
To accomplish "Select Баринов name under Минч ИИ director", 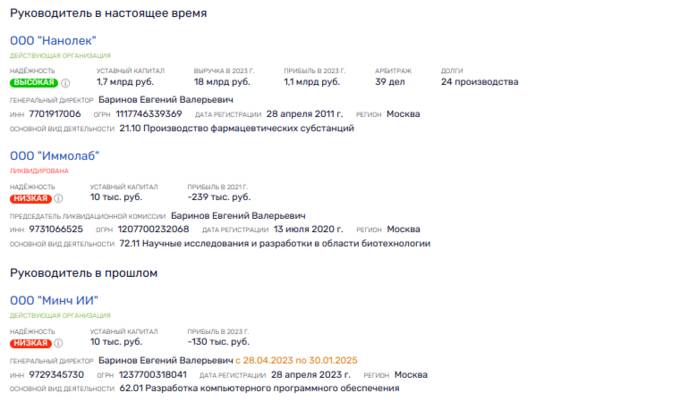I will click(x=166, y=360).
